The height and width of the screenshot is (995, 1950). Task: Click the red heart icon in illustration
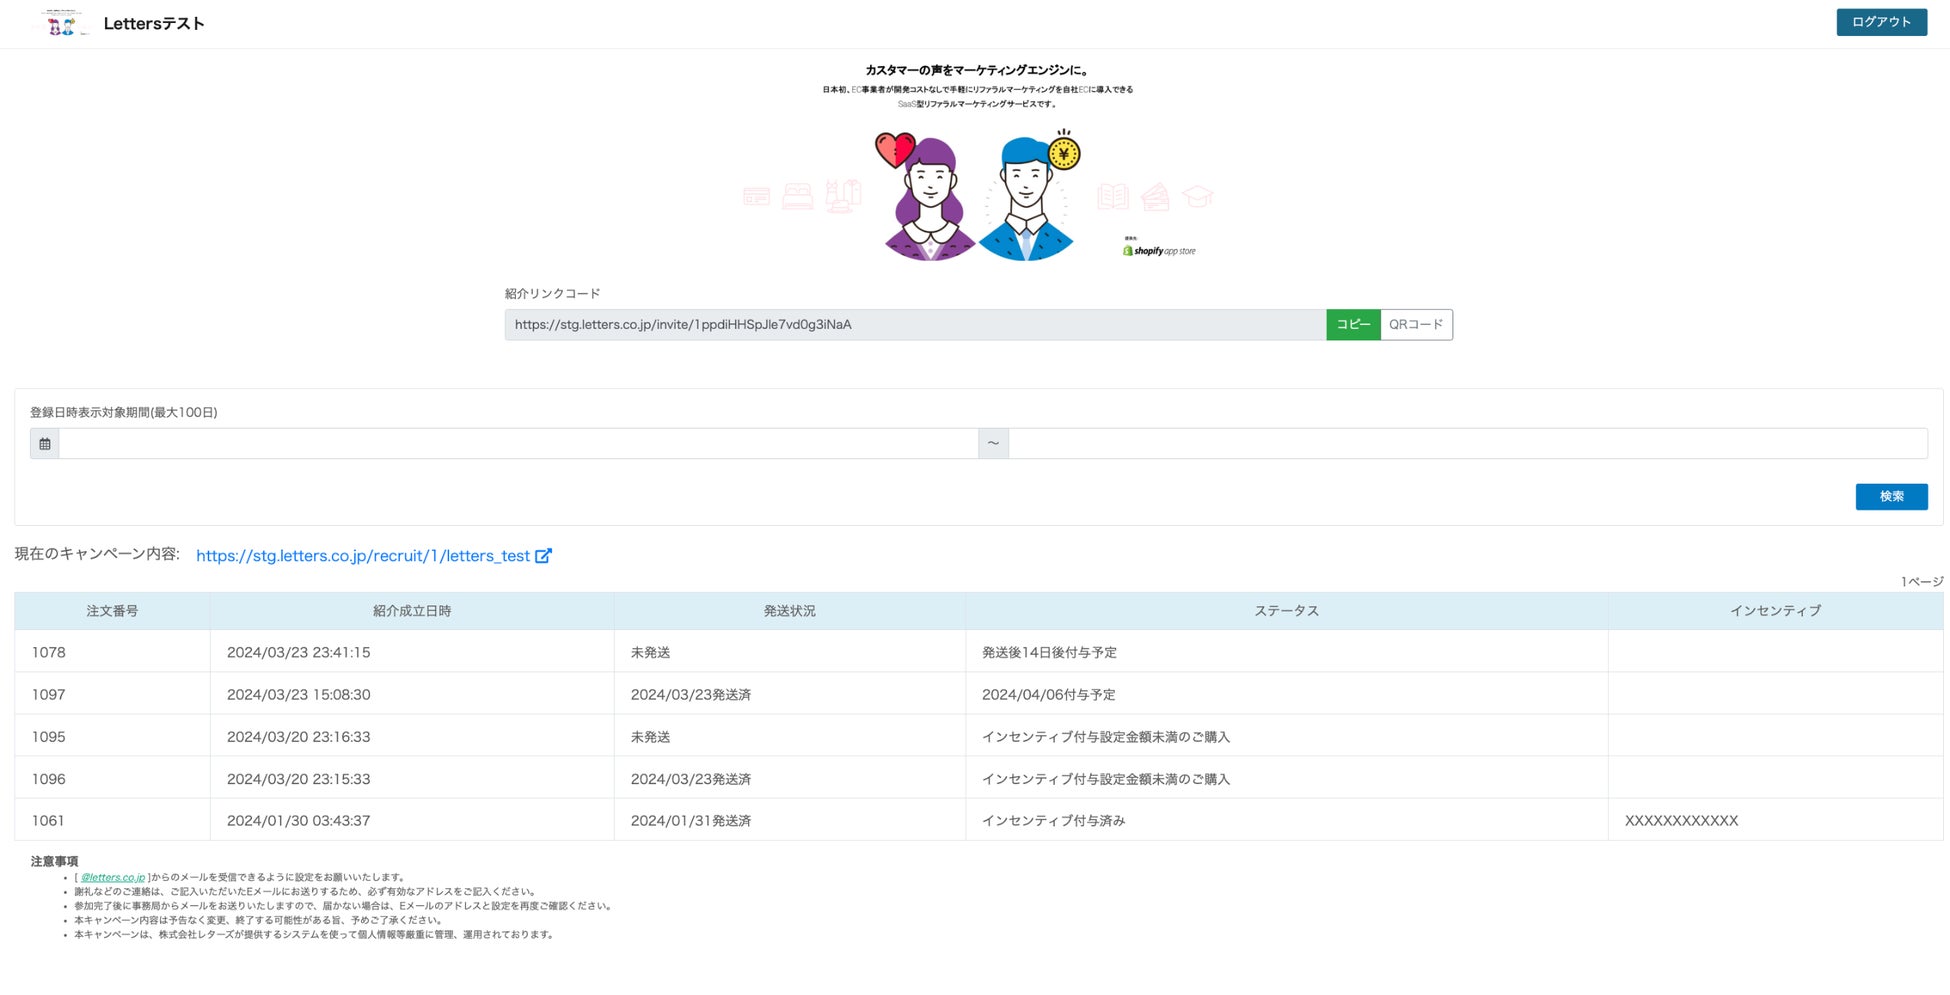click(894, 150)
